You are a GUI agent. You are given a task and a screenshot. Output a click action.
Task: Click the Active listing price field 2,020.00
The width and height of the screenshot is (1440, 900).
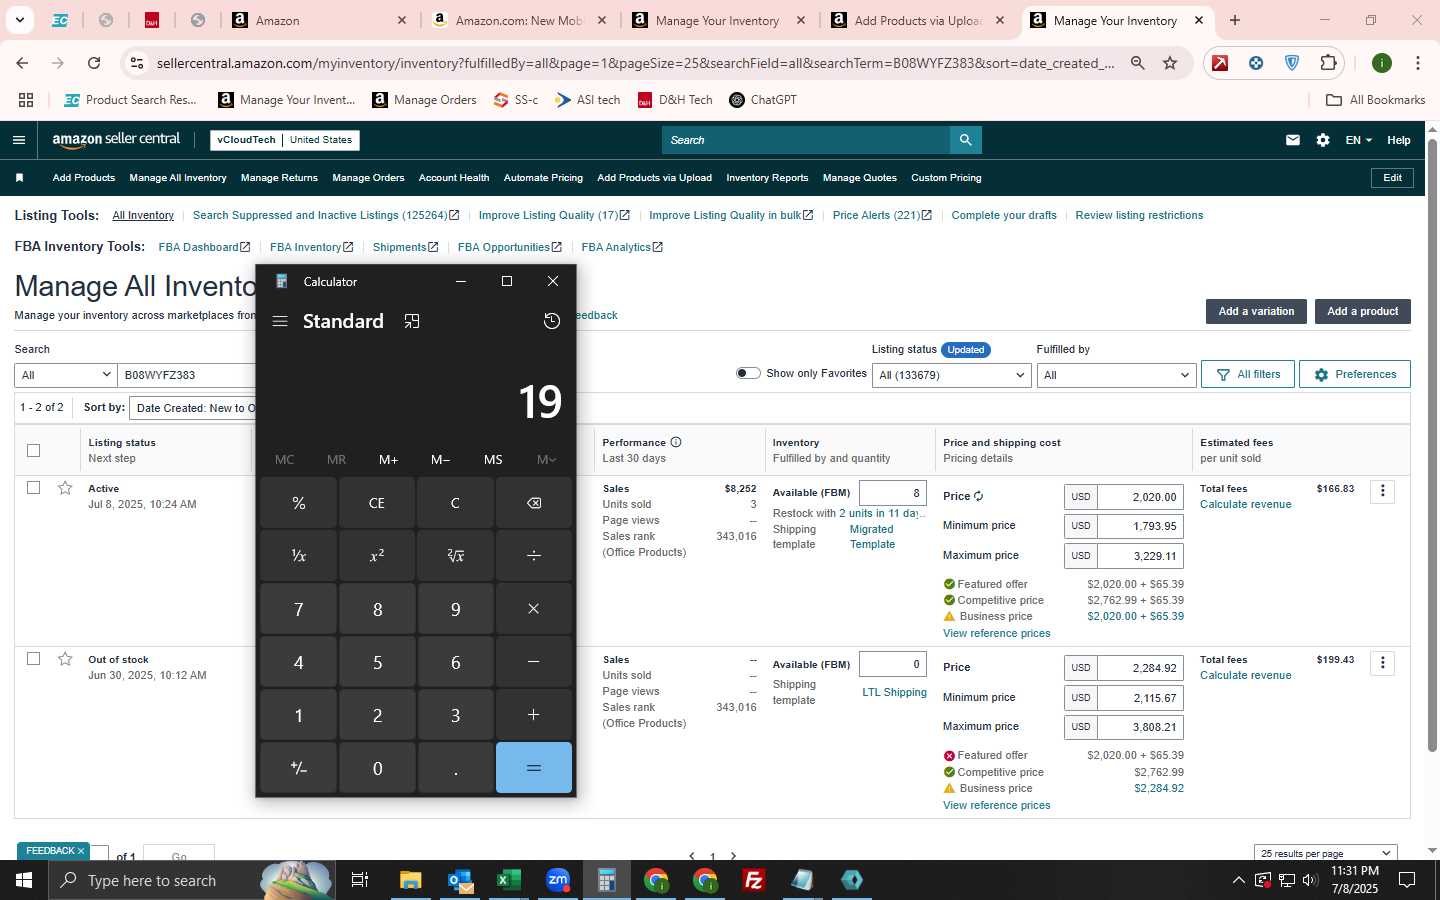tap(1140, 497)
